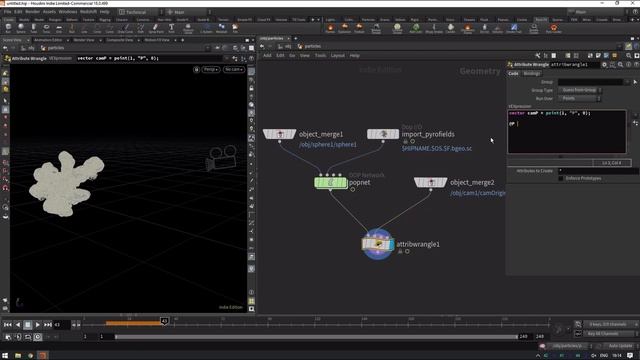This screenshot has width=640, height=360.
Task: Select the import_pyrofields node
Action: click(383, 134)
